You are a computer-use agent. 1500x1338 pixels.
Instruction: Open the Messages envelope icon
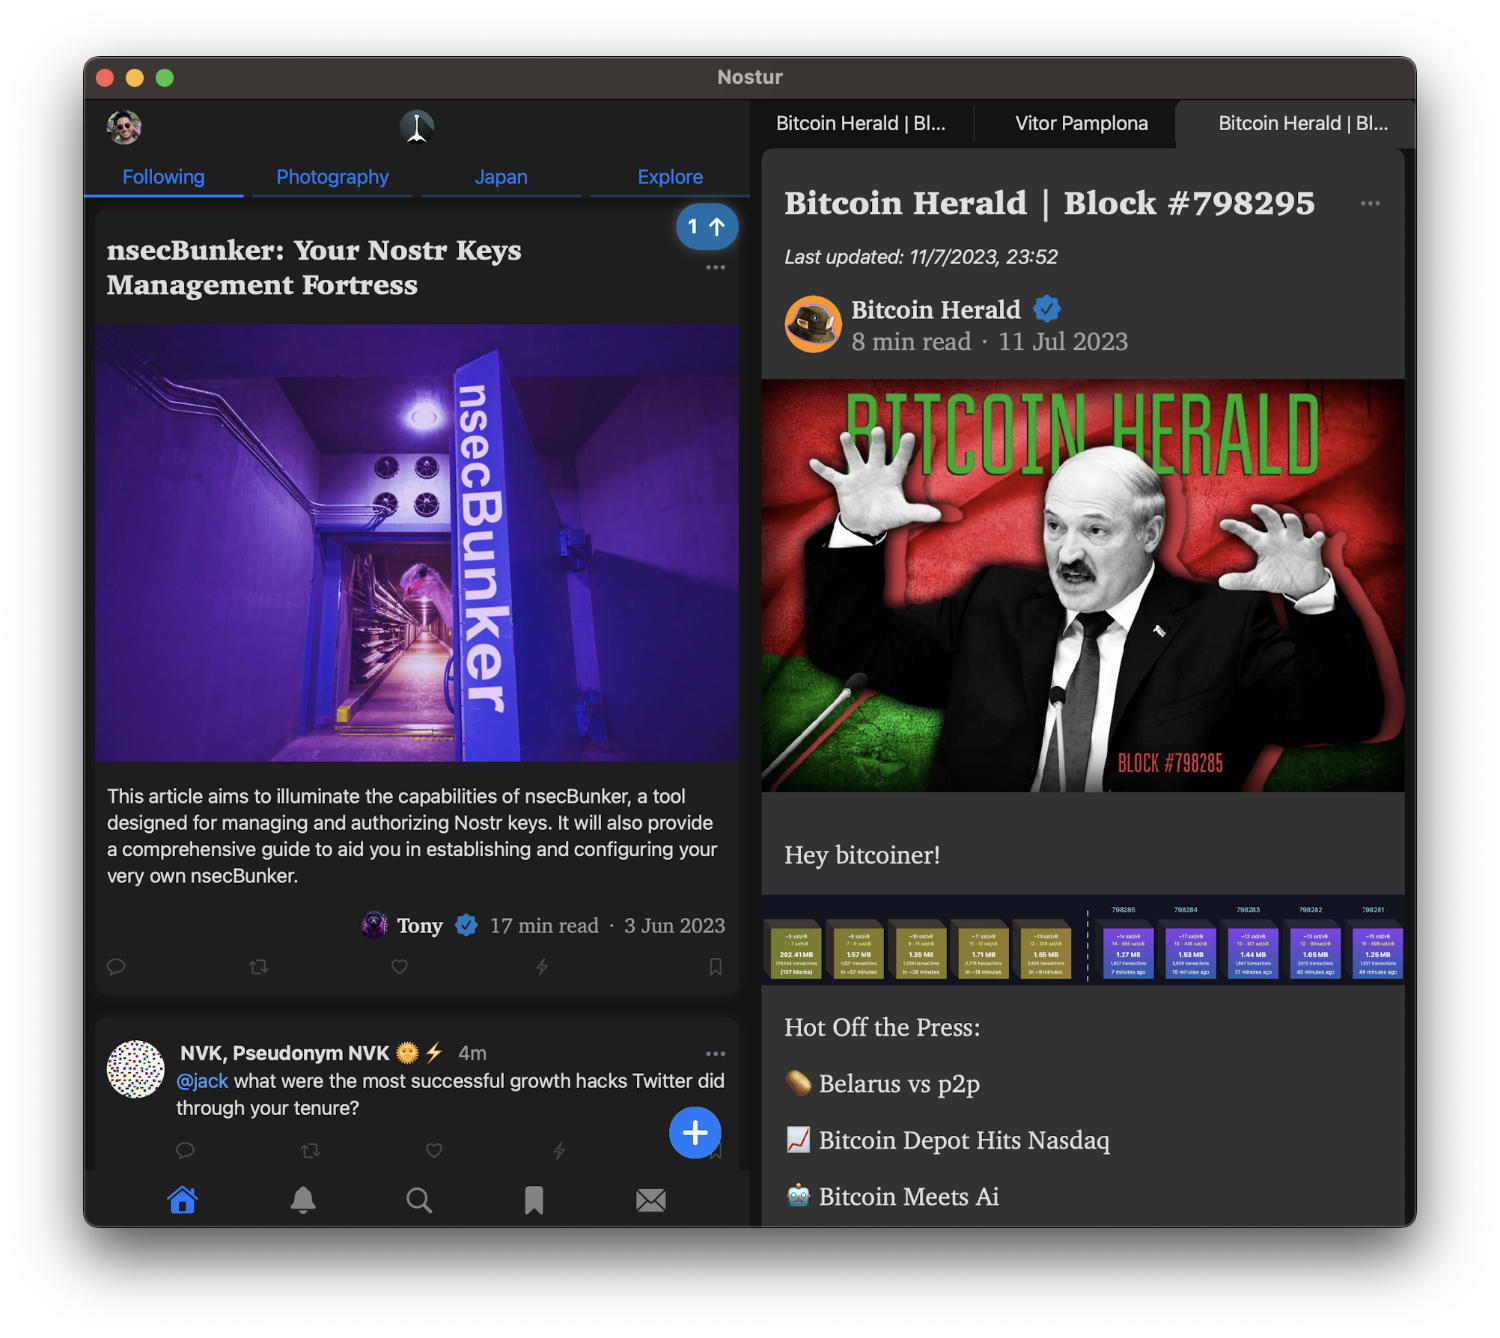pos(651,1200)
